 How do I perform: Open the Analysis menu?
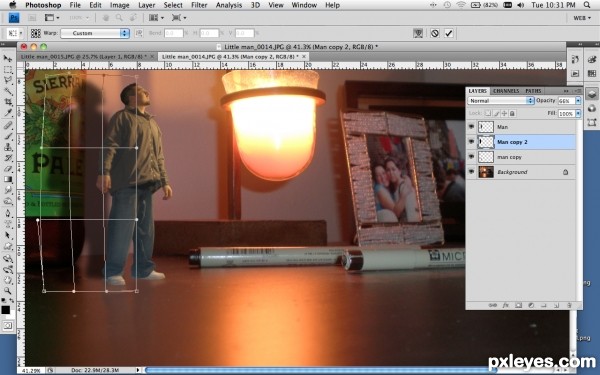(230, 5)
